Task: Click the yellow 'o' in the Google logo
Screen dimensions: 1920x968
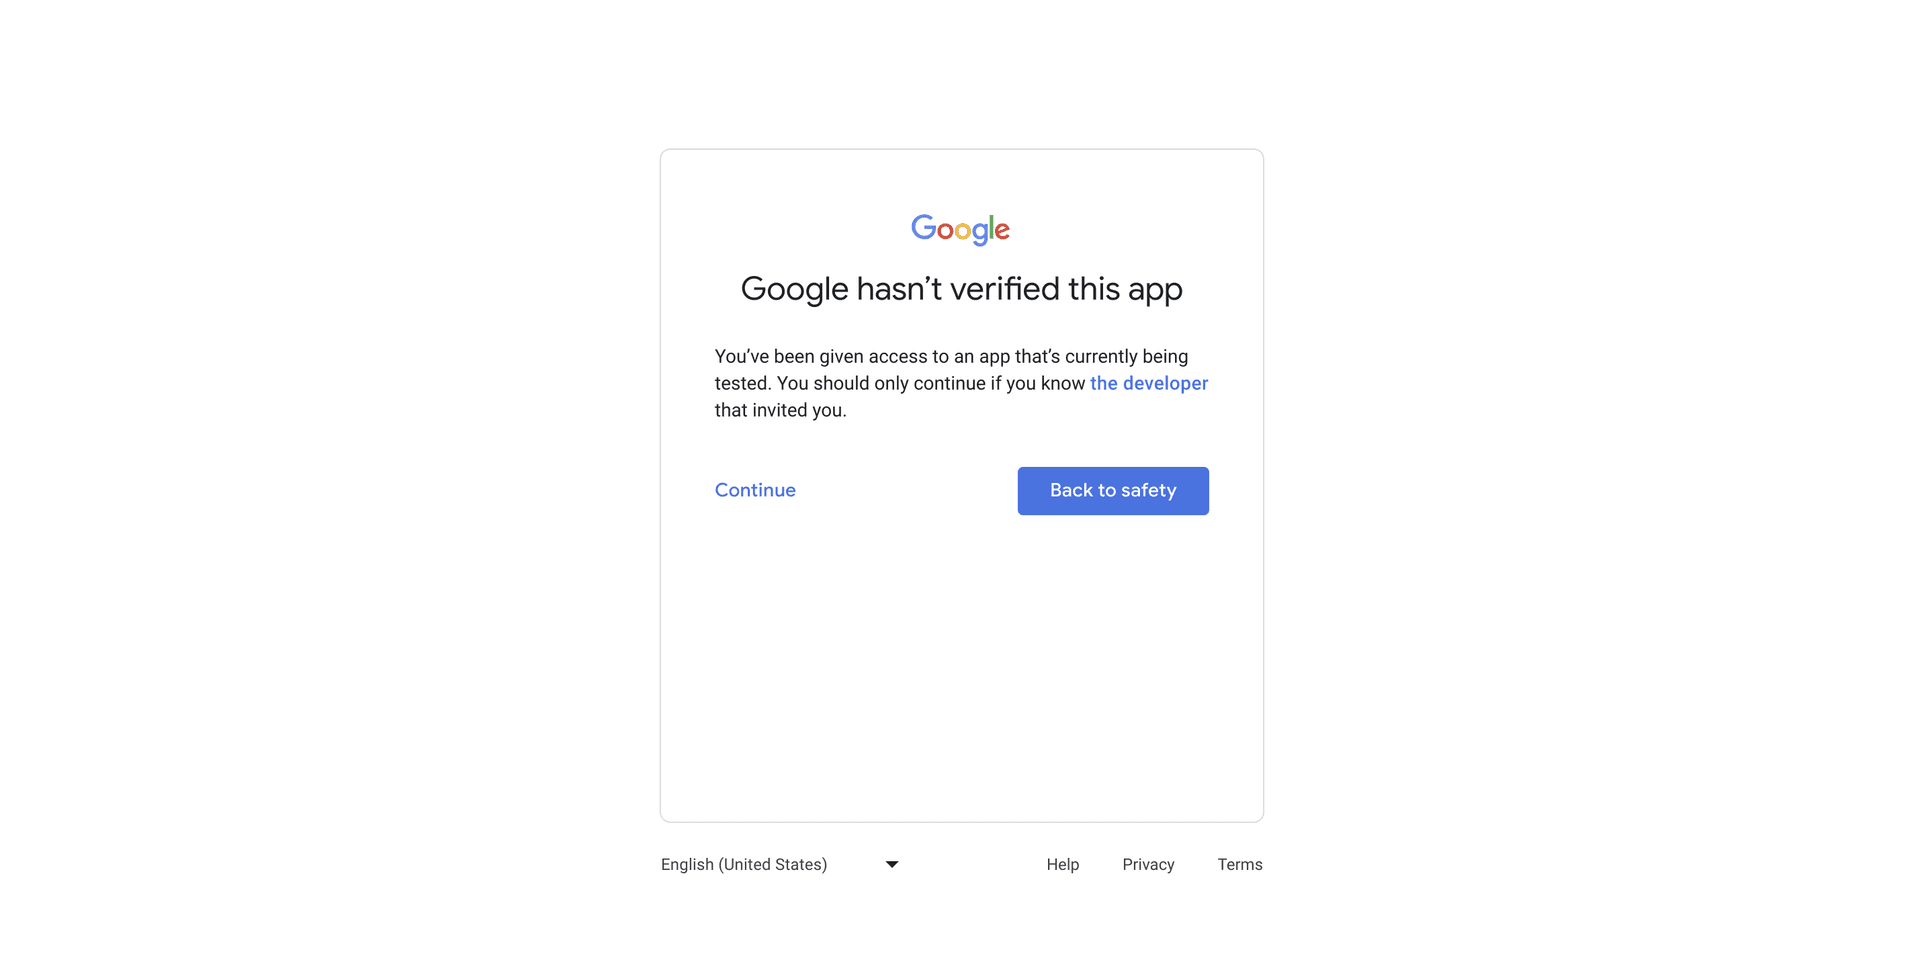Action: coord(963,231)
